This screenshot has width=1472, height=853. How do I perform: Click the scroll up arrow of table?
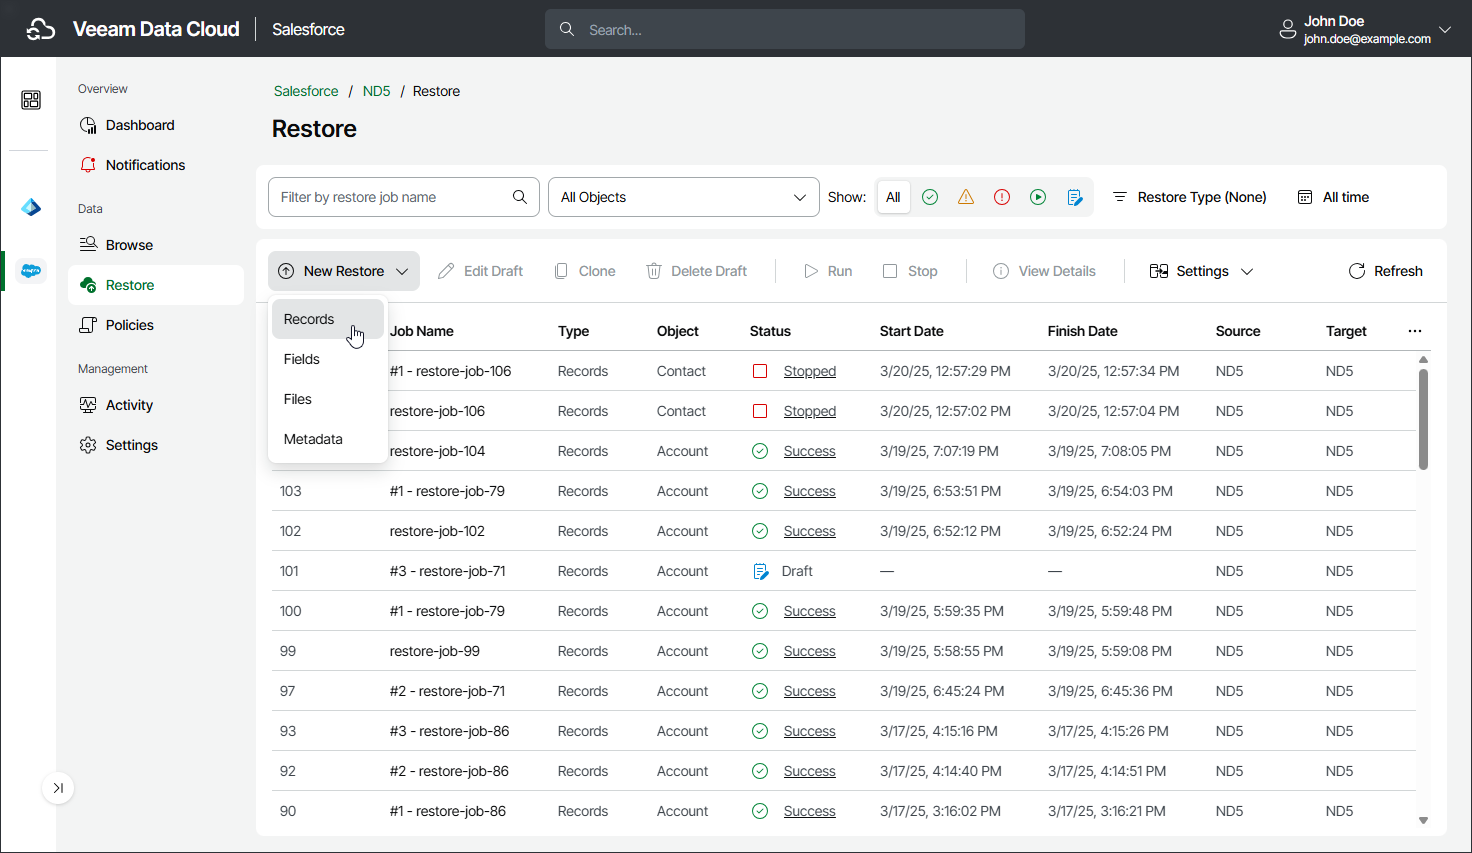pos(1423,359)
